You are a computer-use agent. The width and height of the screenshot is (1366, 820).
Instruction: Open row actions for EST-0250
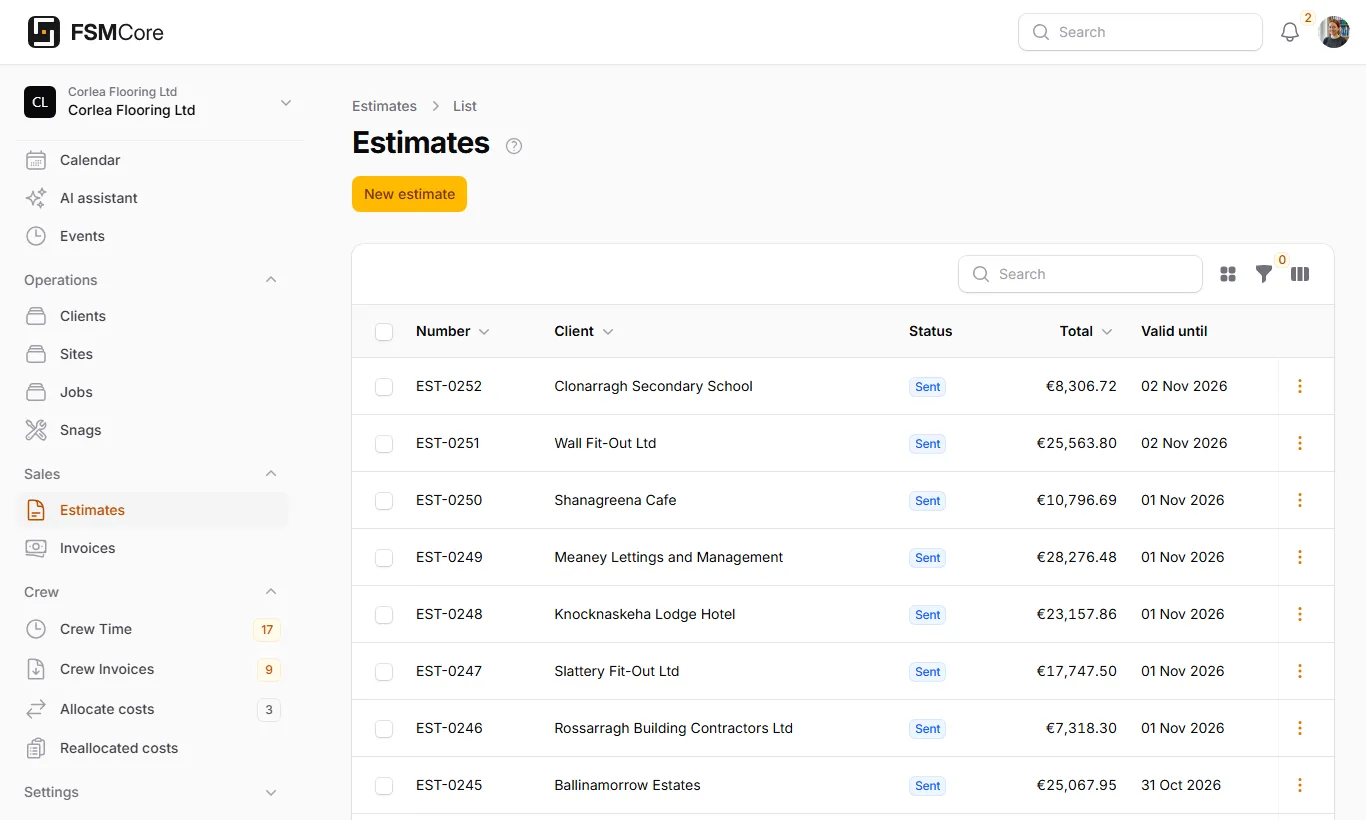[1300, 500]
